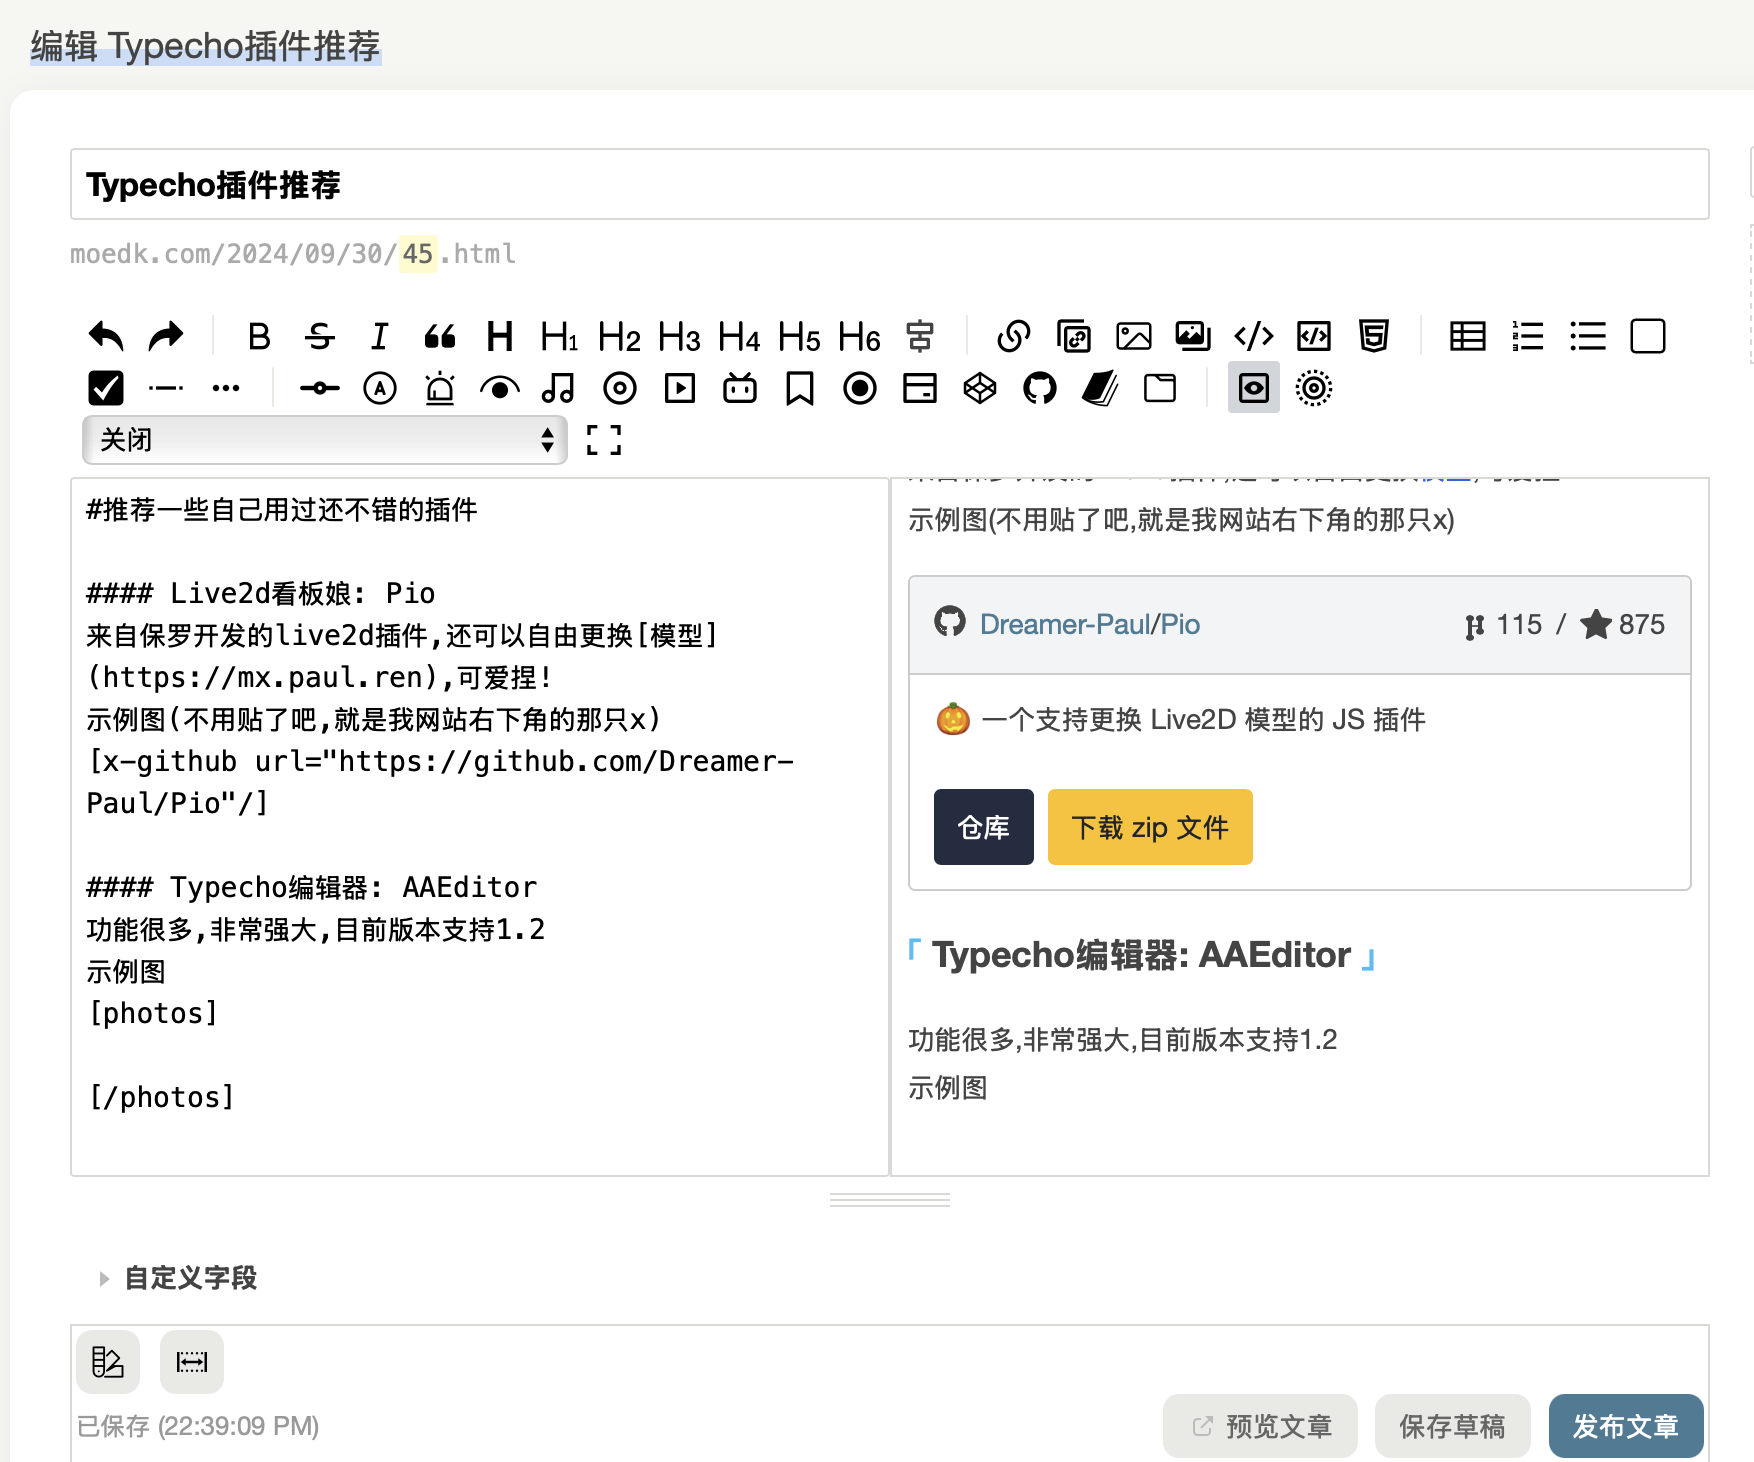Open the Dreamer-Paul/Pio repository link
This screenshot has height=1462, width=1754.
1090,624
